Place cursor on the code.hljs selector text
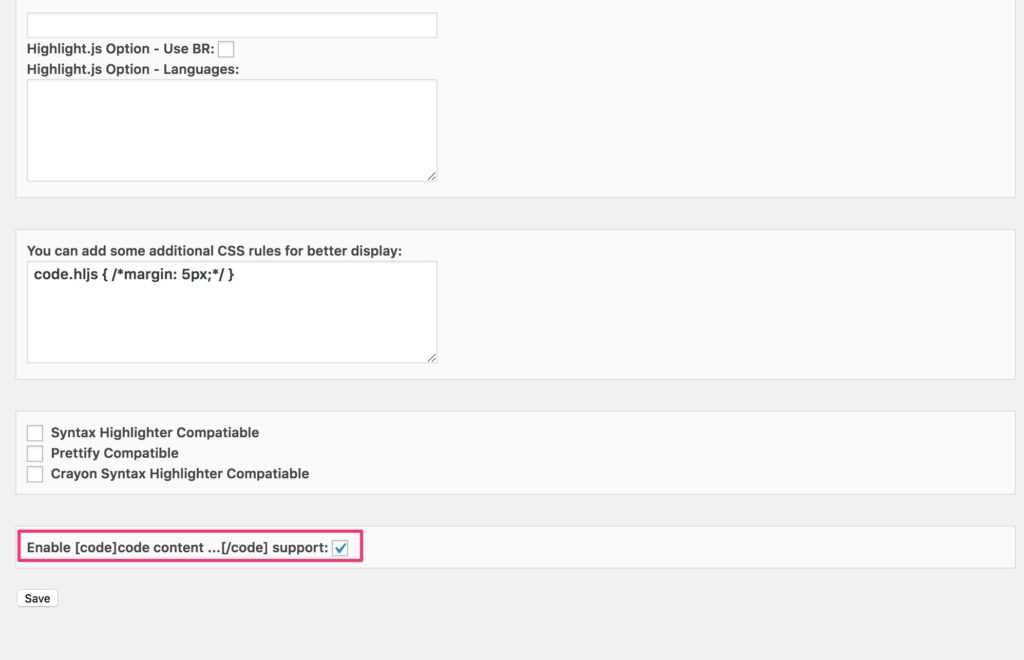Image resolution: width=1024 pixels, height=660 pixels. pyautogui.click(x=65, y=274)
